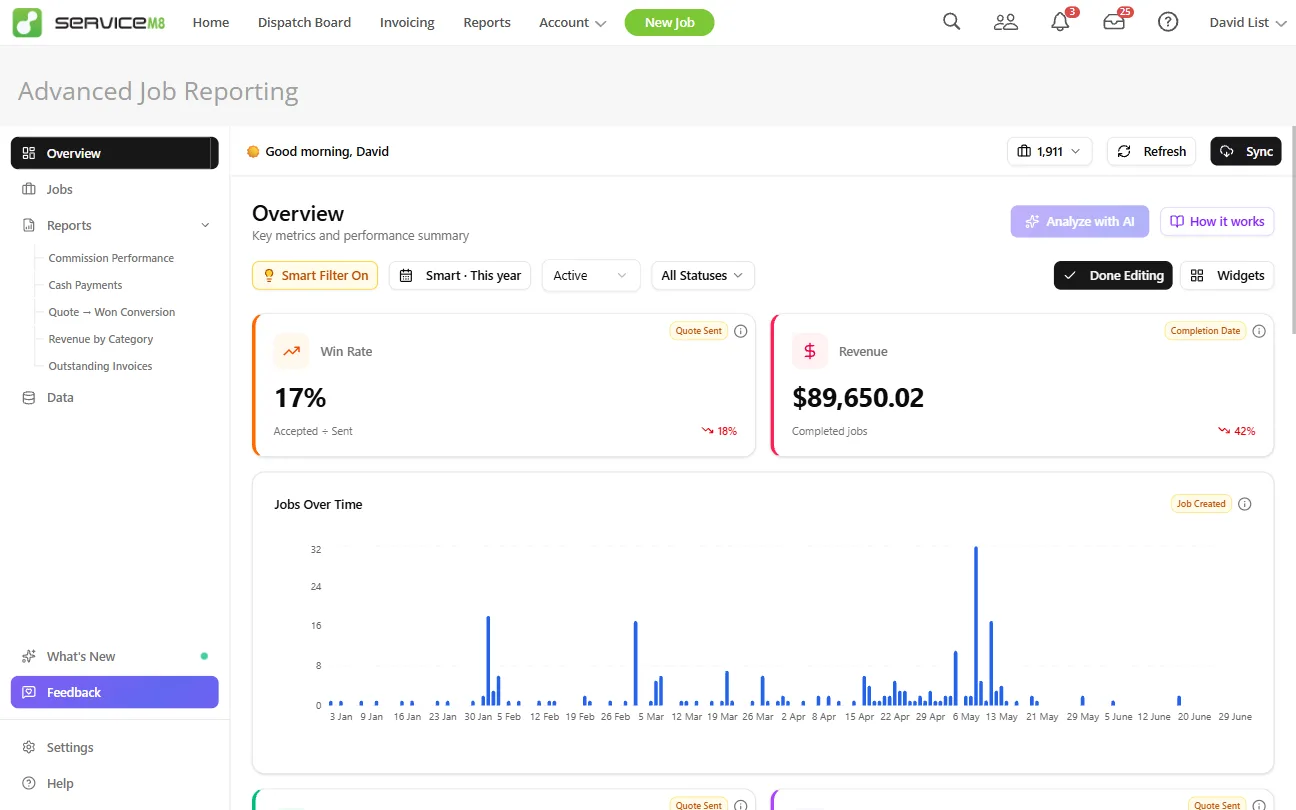Click the Quote Sent badge on Win Rate

tap(698, 331)
